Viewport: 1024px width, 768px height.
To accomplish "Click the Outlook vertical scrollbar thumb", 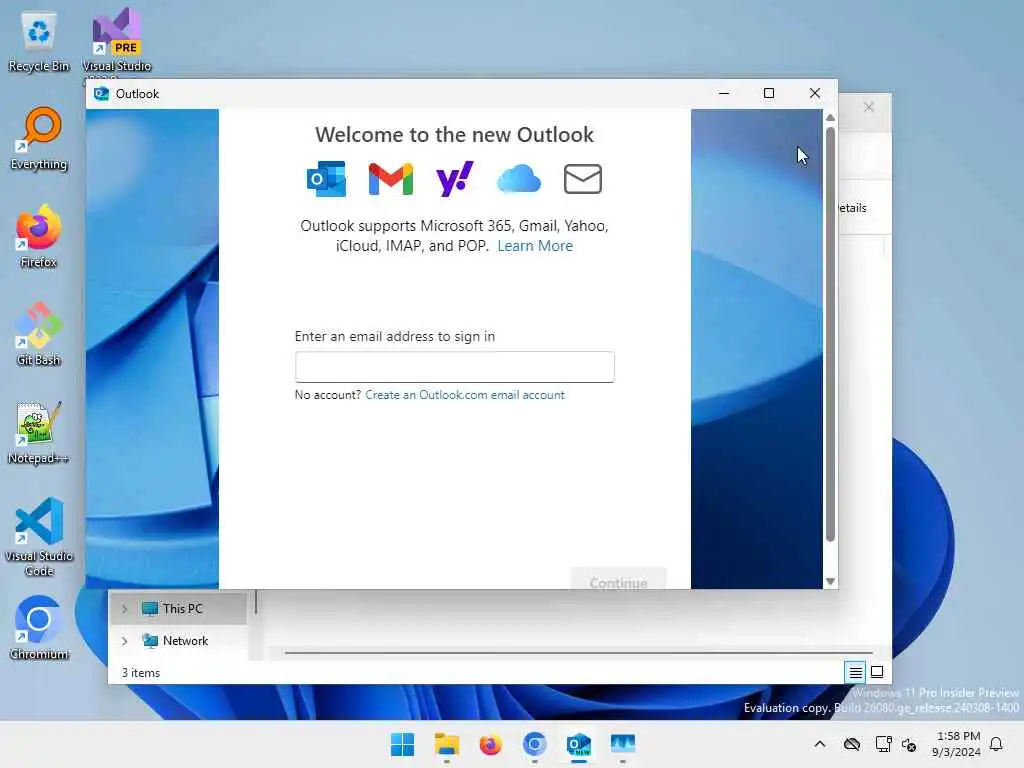I will click(830, 334).
